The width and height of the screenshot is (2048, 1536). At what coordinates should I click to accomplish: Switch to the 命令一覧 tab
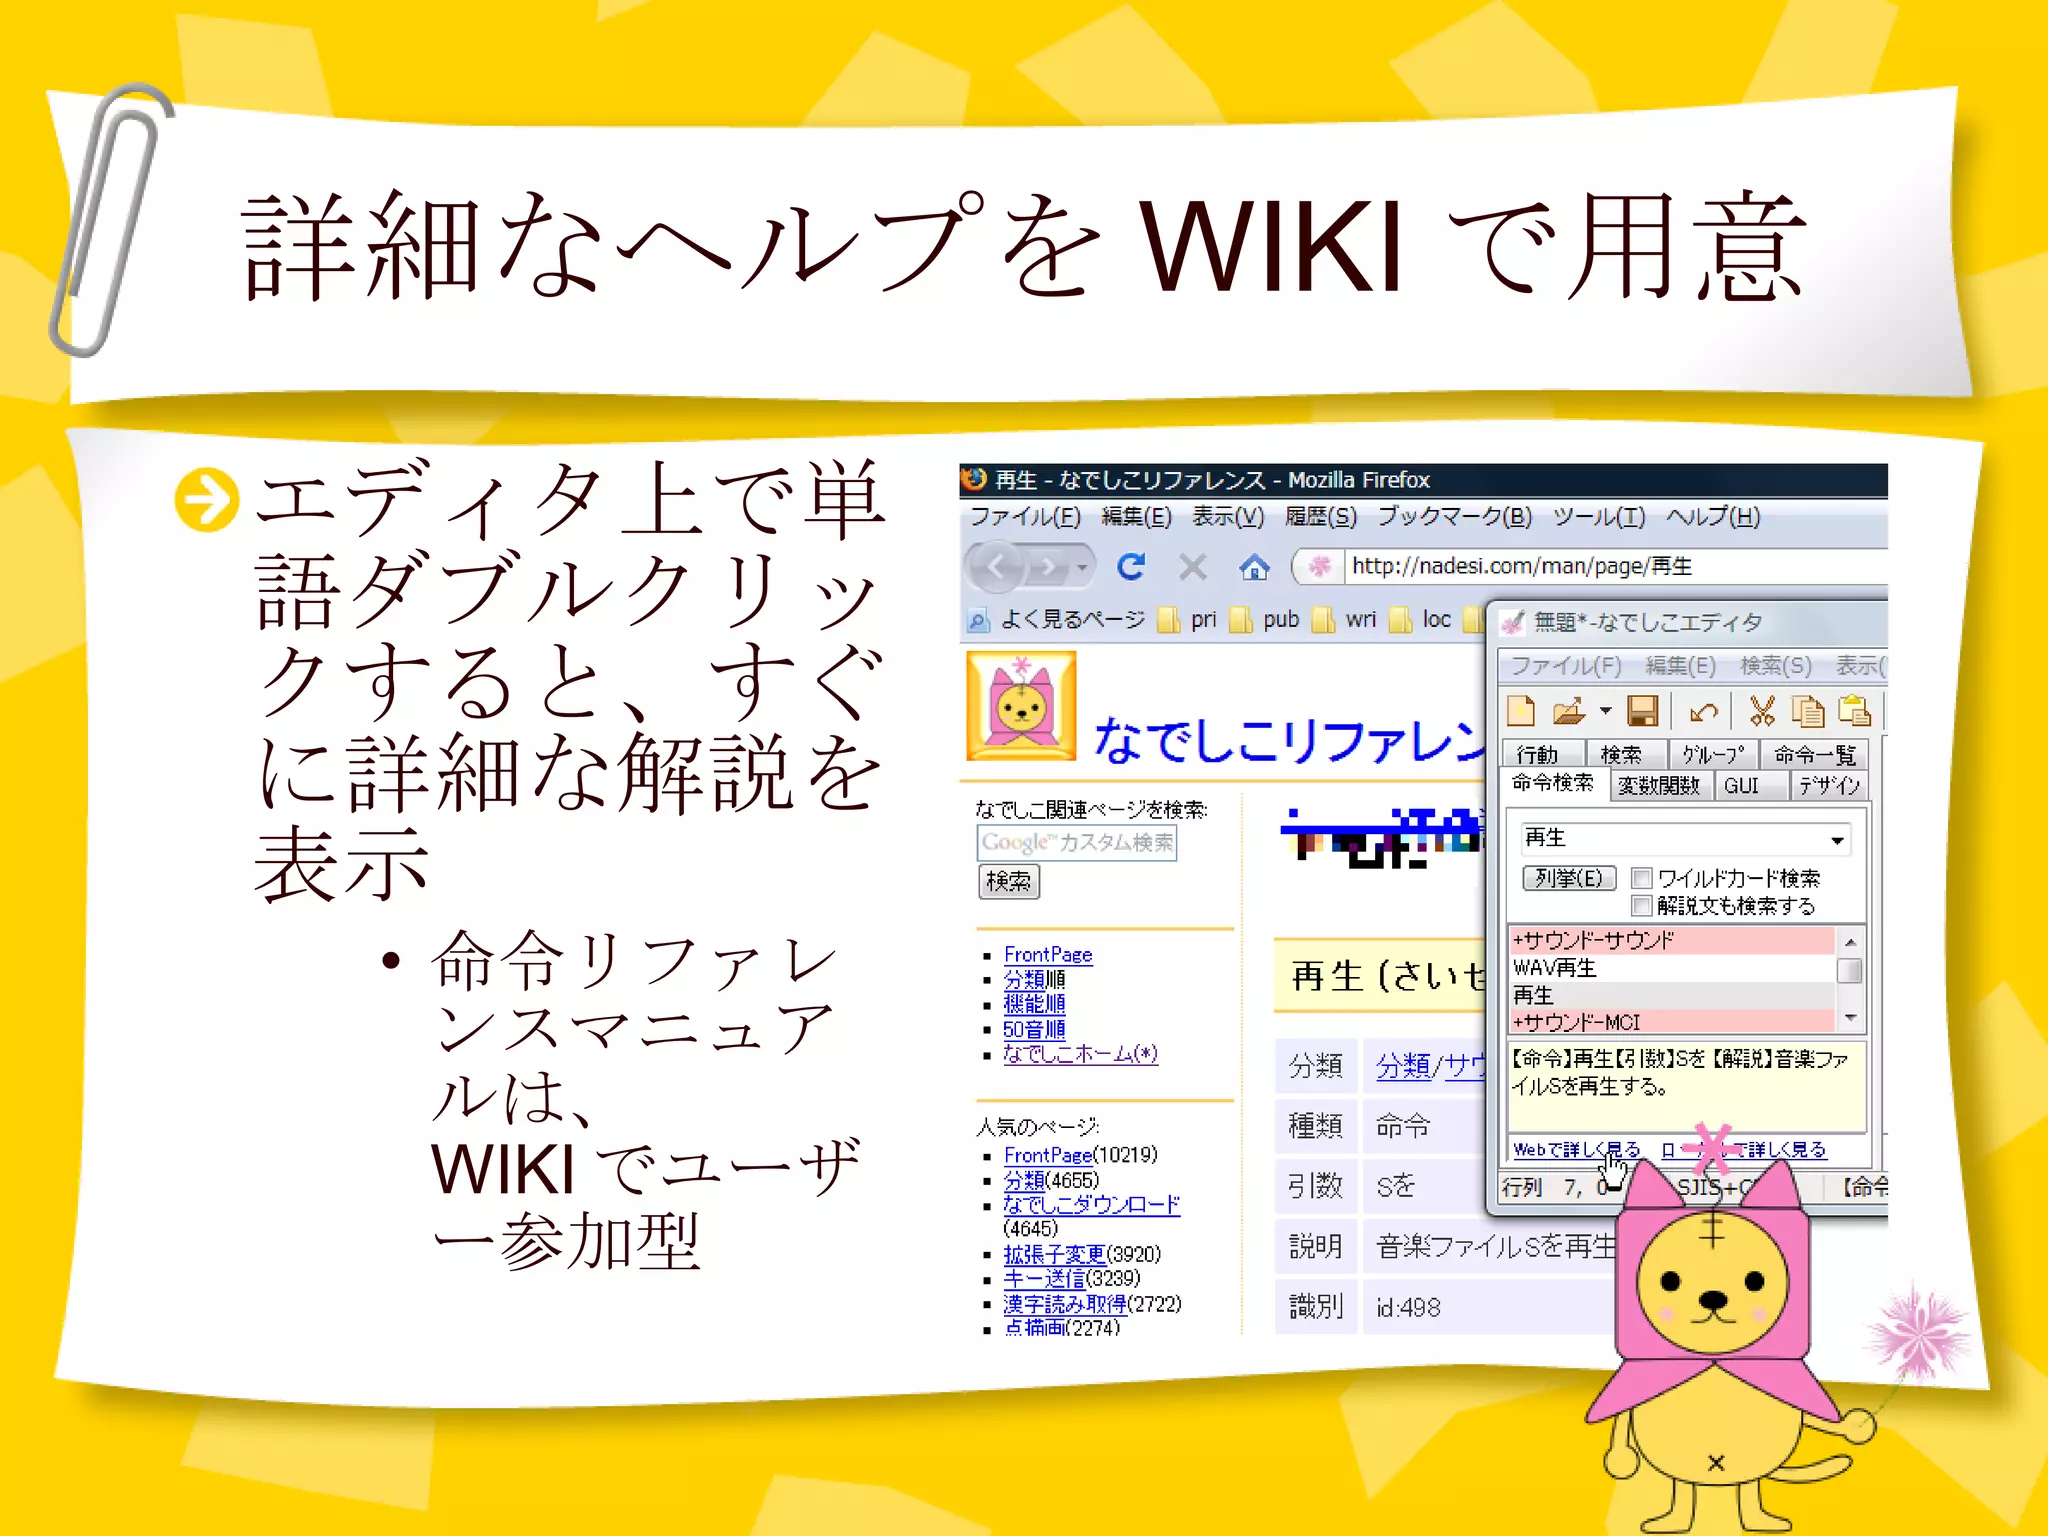point(1814,754)
